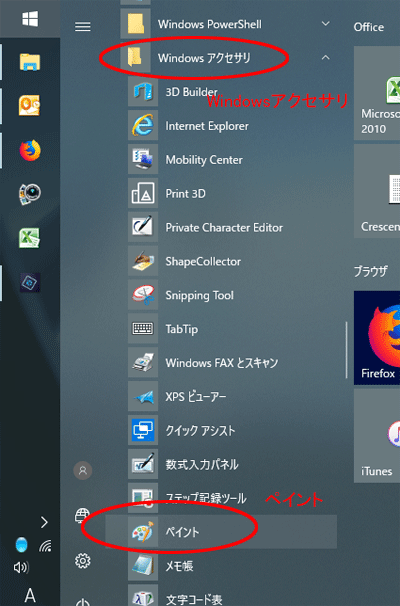
Task: Click the 文字コード表 icon
Action: tap(143, 595)
